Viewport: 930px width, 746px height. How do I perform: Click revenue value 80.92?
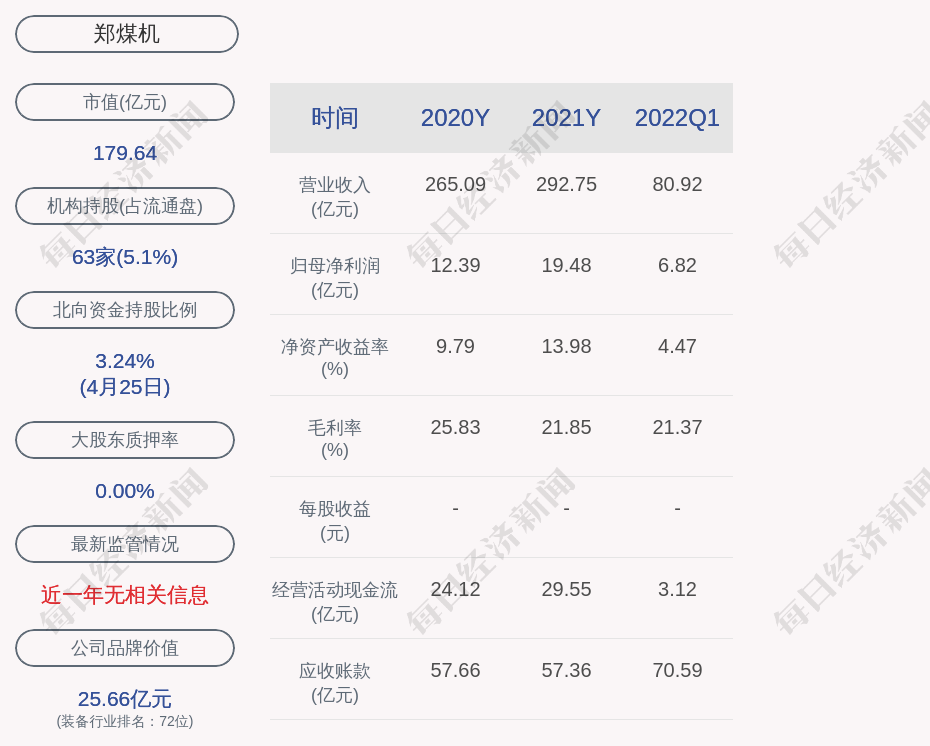click(x=677, y=184)
